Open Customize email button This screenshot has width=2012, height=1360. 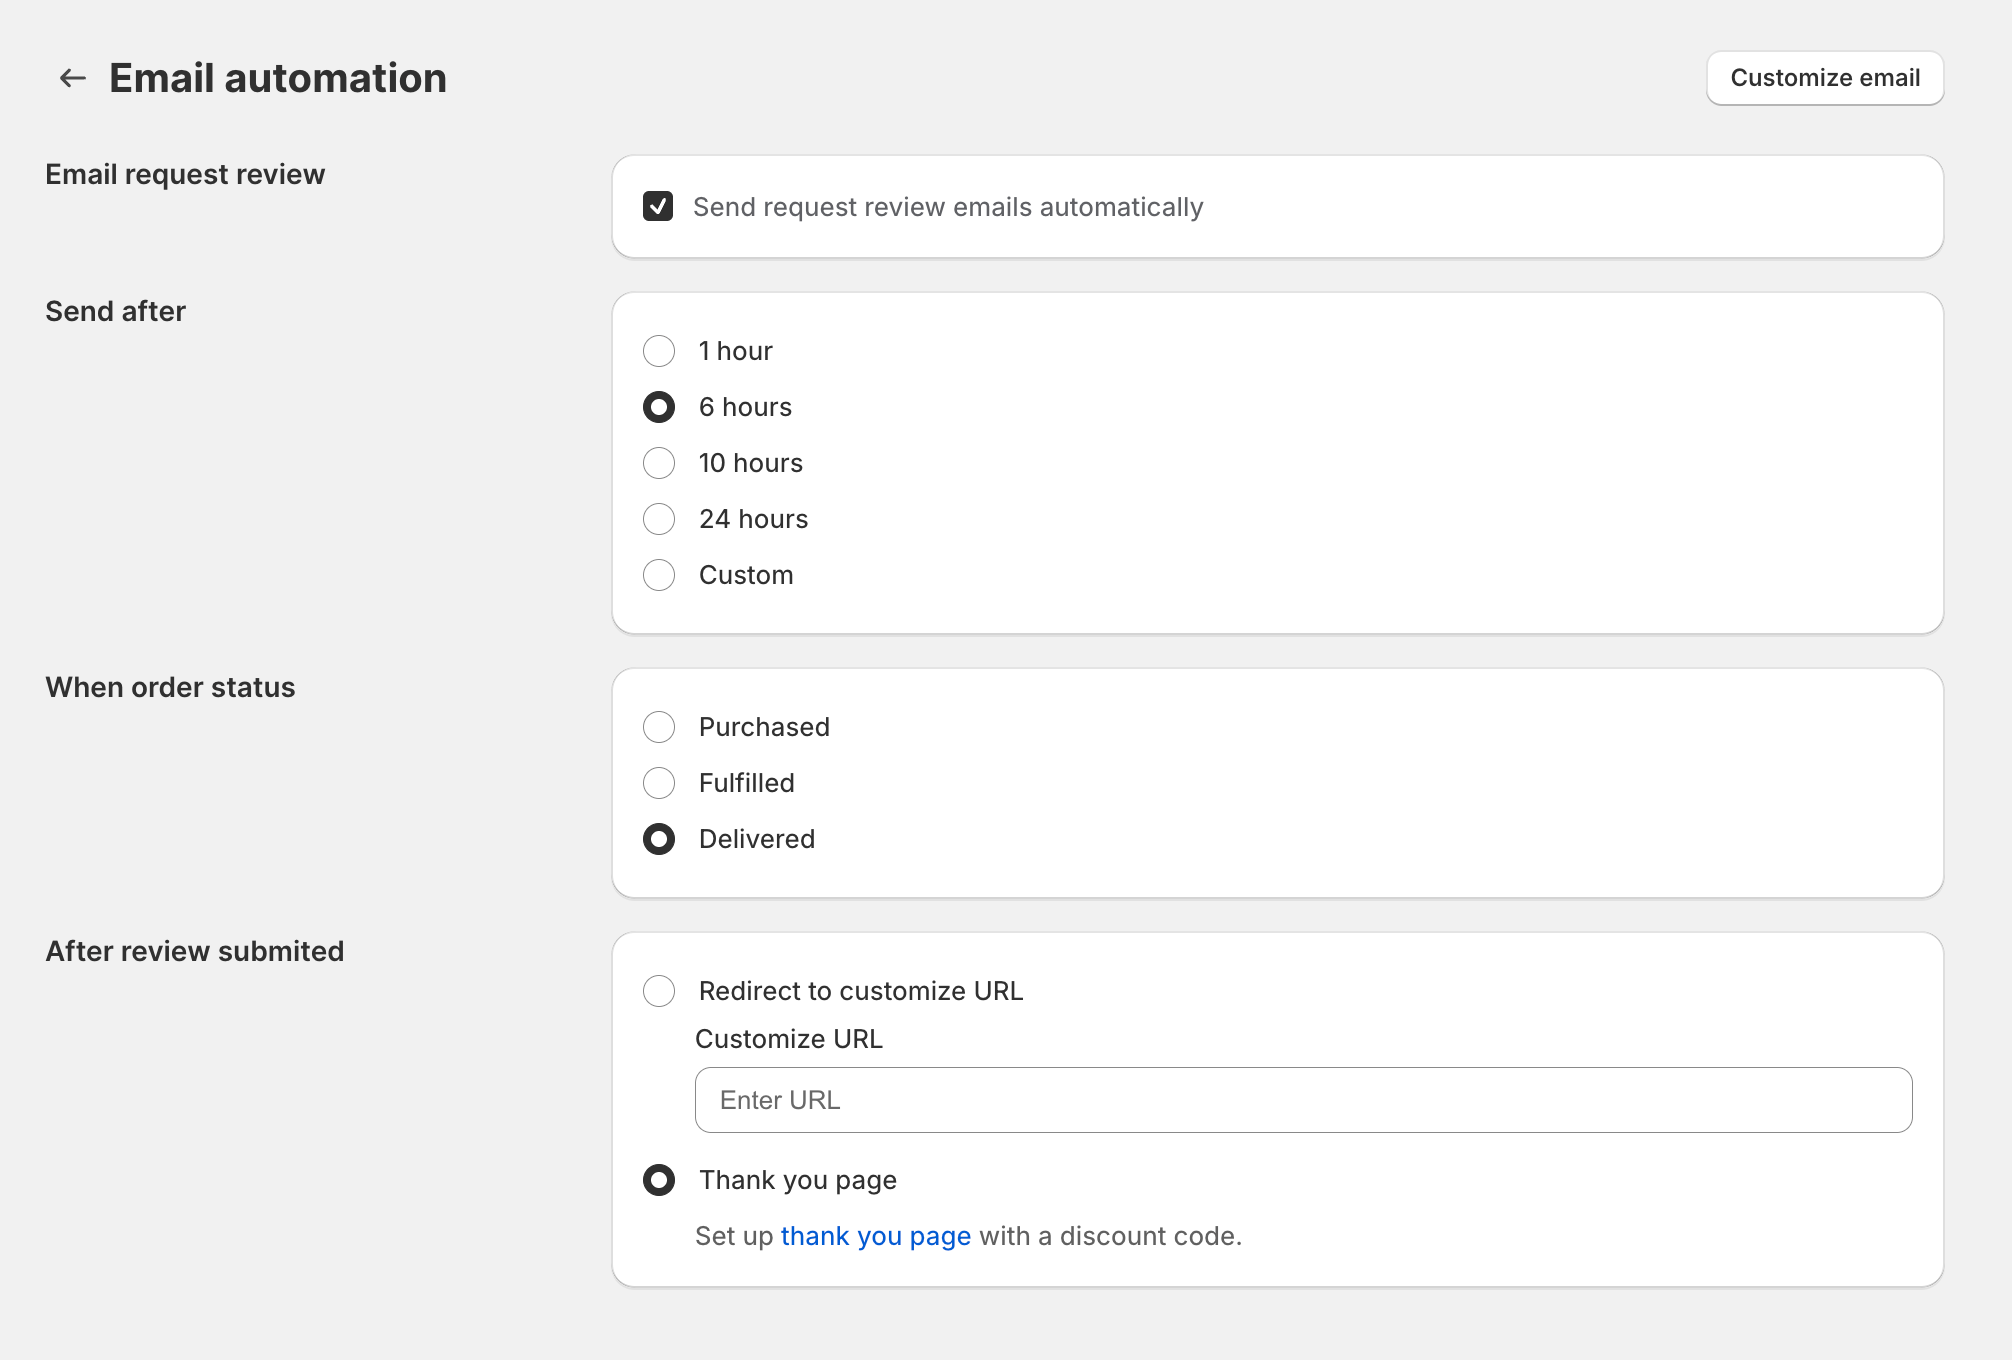point(1824,78)
